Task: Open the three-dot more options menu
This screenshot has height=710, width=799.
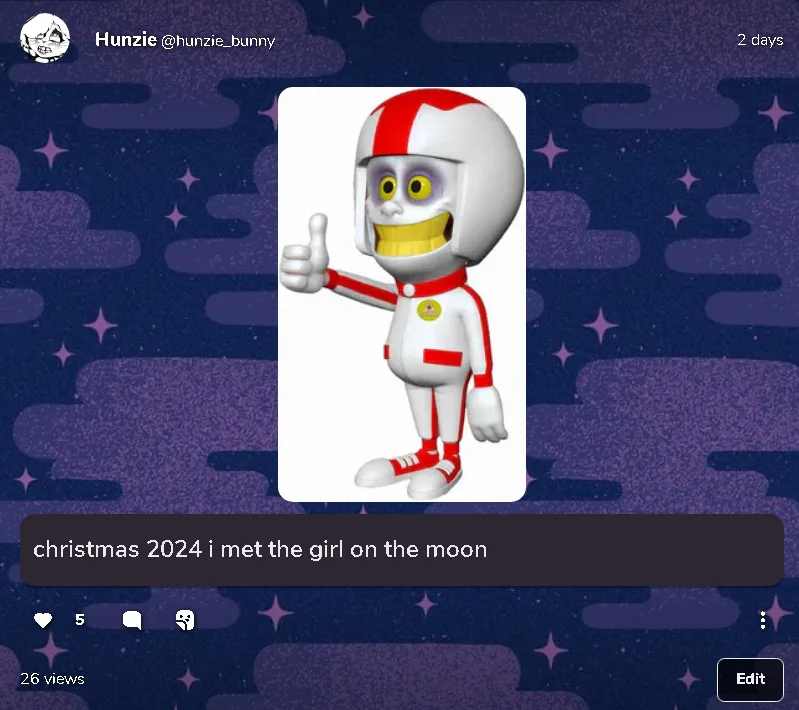Action: 762,620
